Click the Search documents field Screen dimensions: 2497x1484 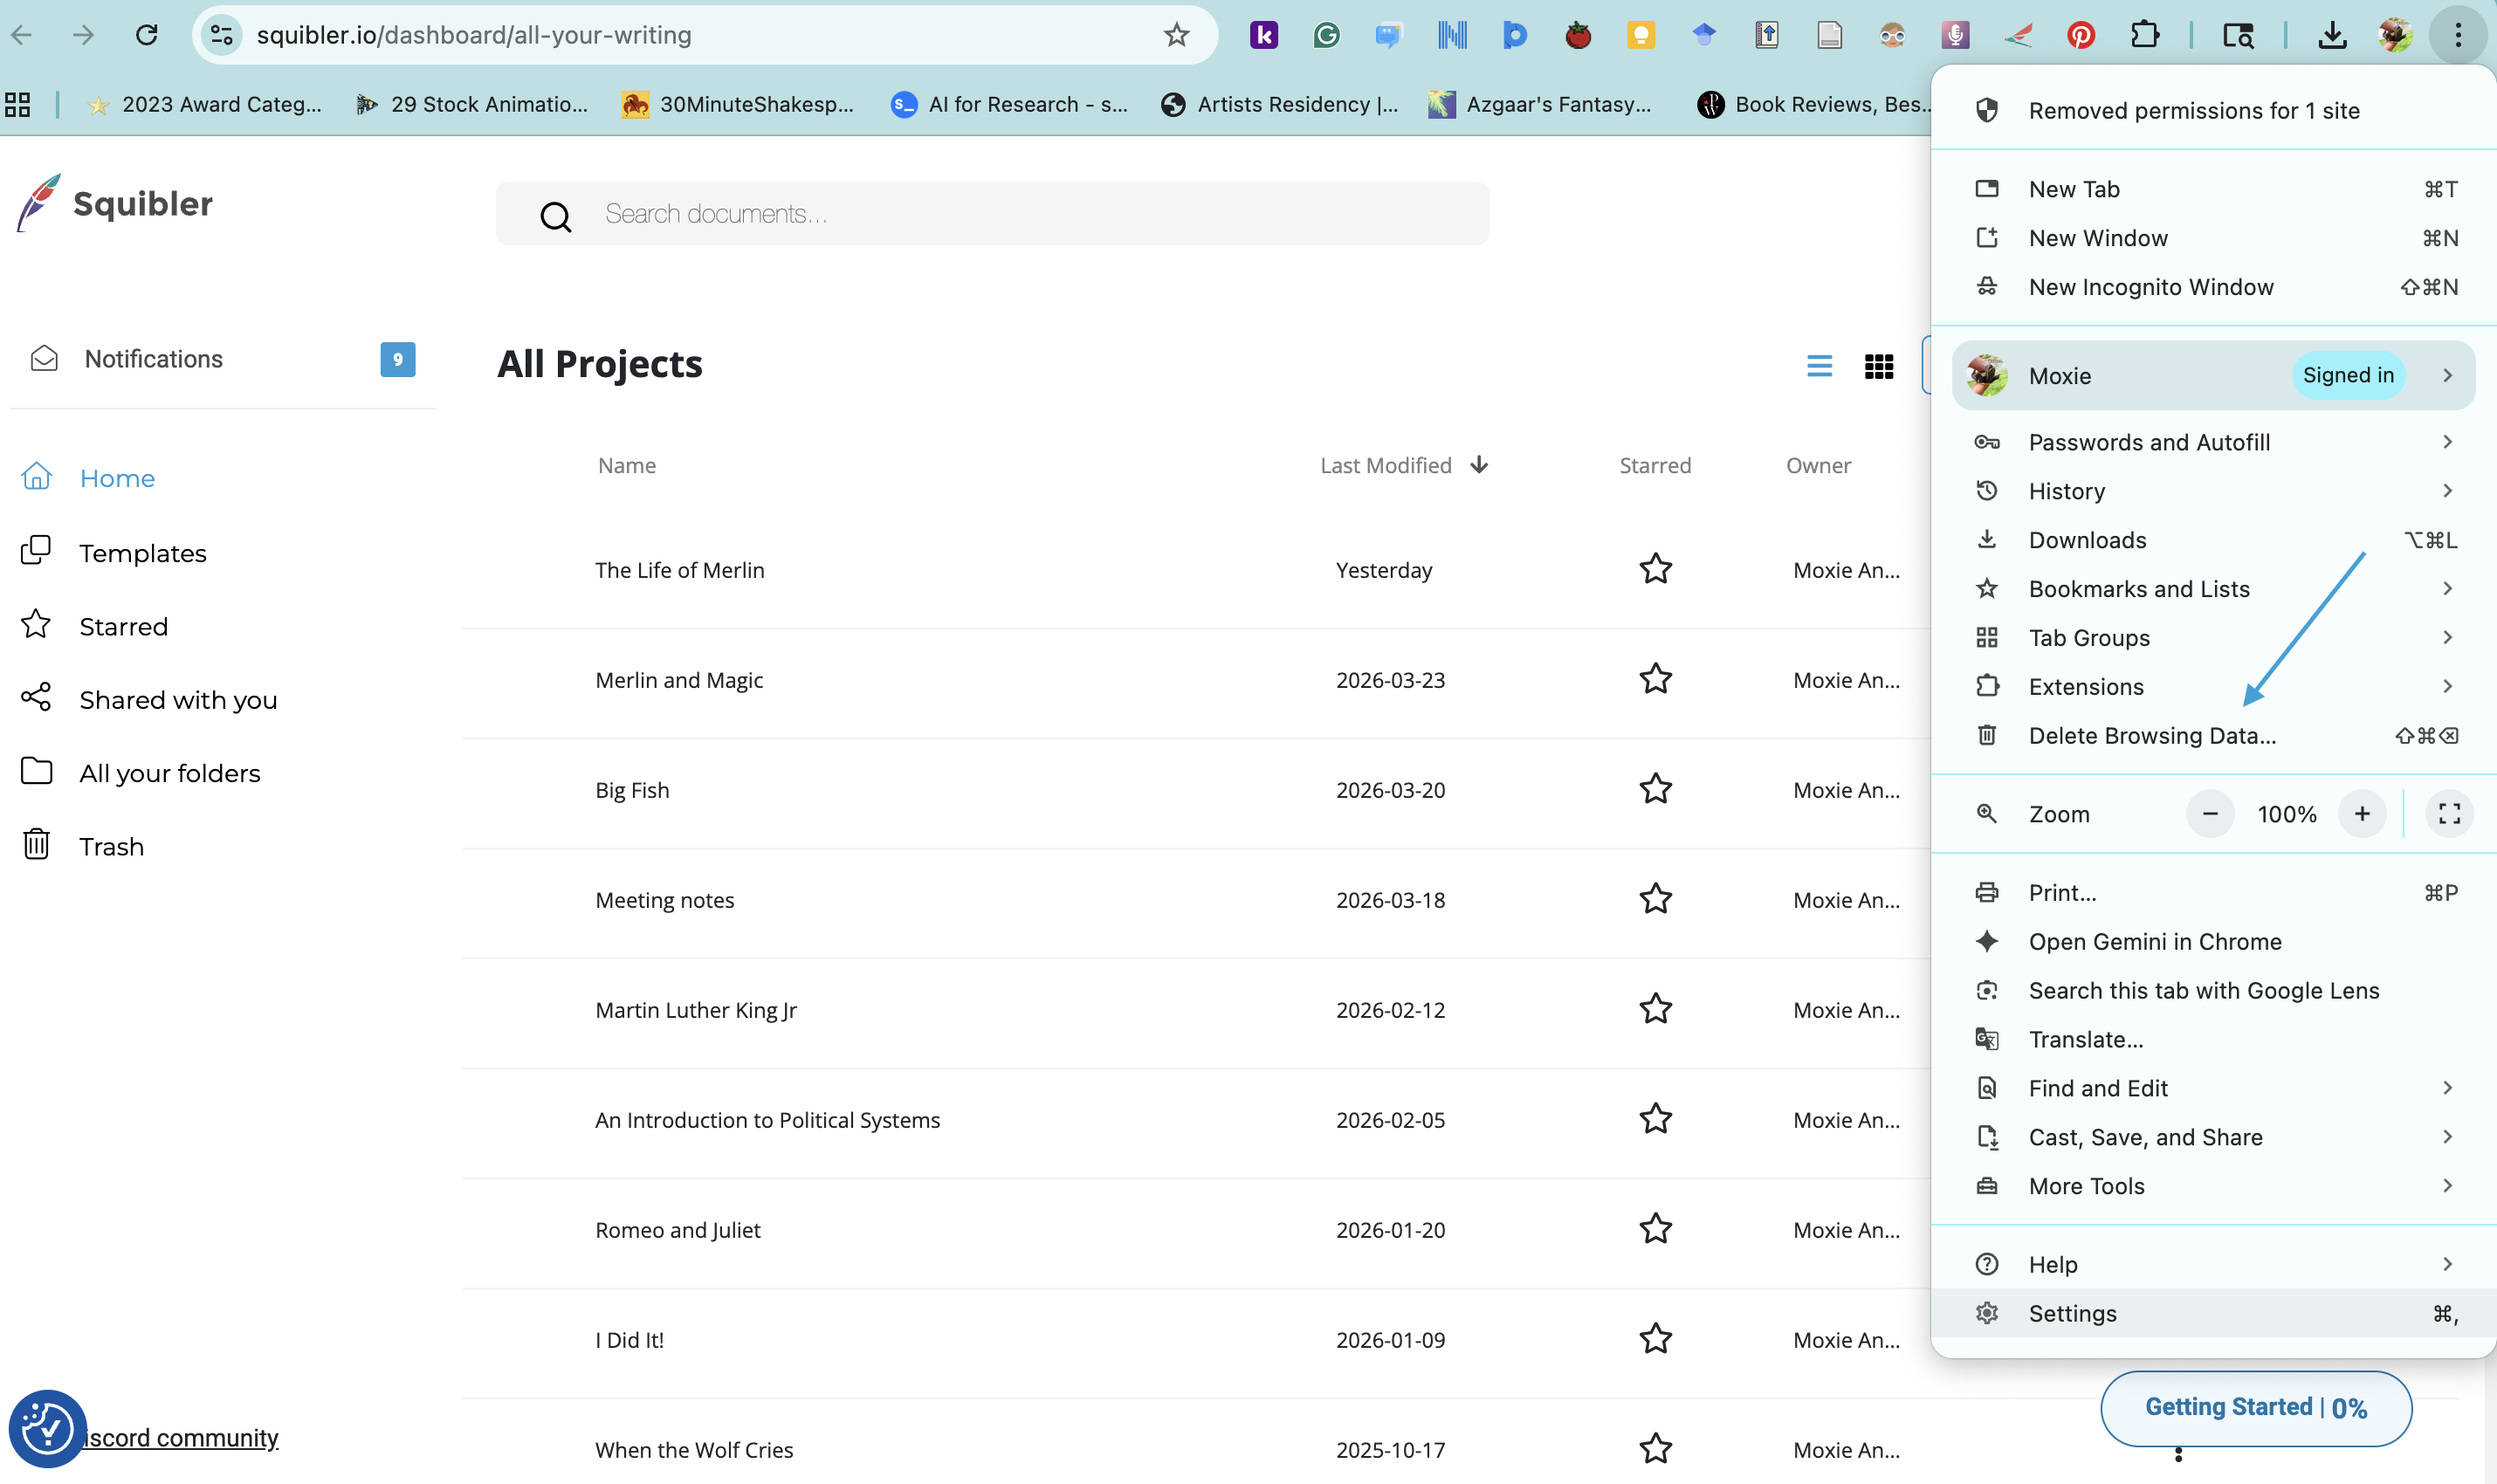990,214
